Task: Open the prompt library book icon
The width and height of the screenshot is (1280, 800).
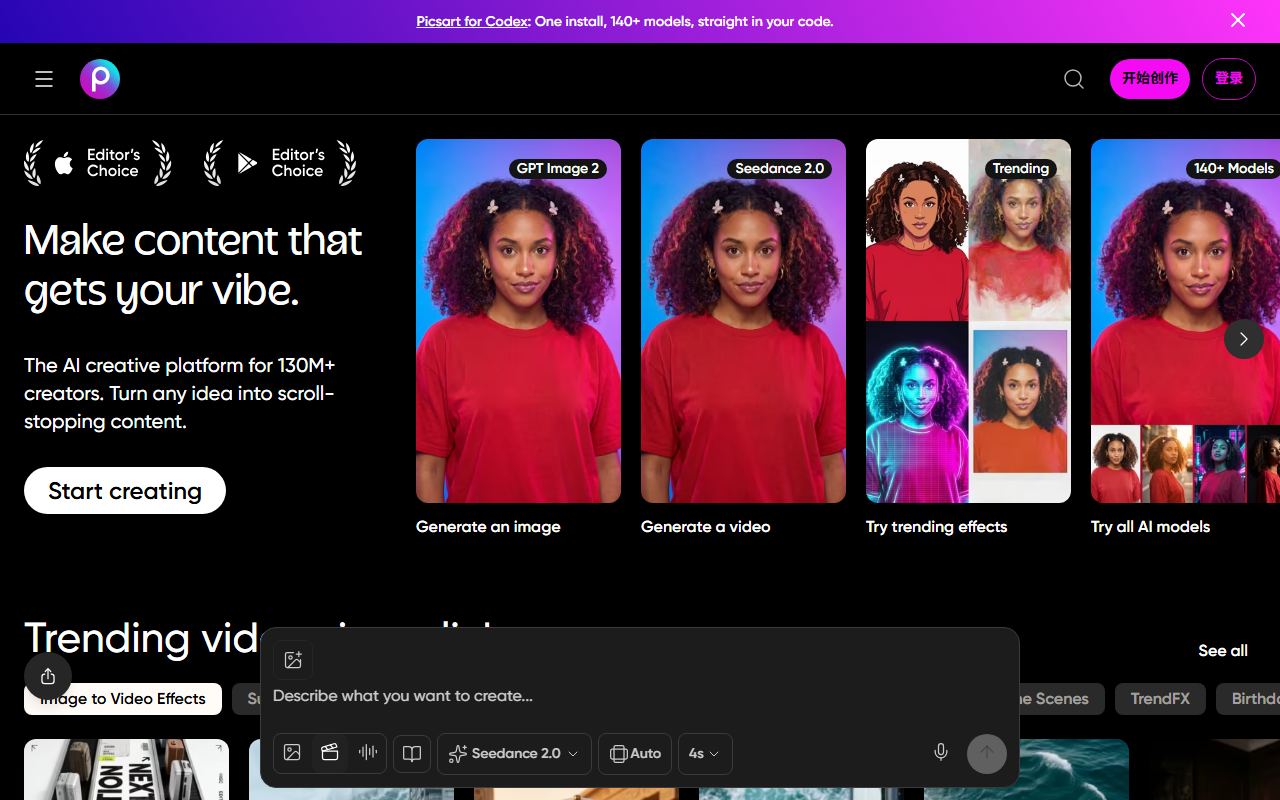Action: coord(412,754)
